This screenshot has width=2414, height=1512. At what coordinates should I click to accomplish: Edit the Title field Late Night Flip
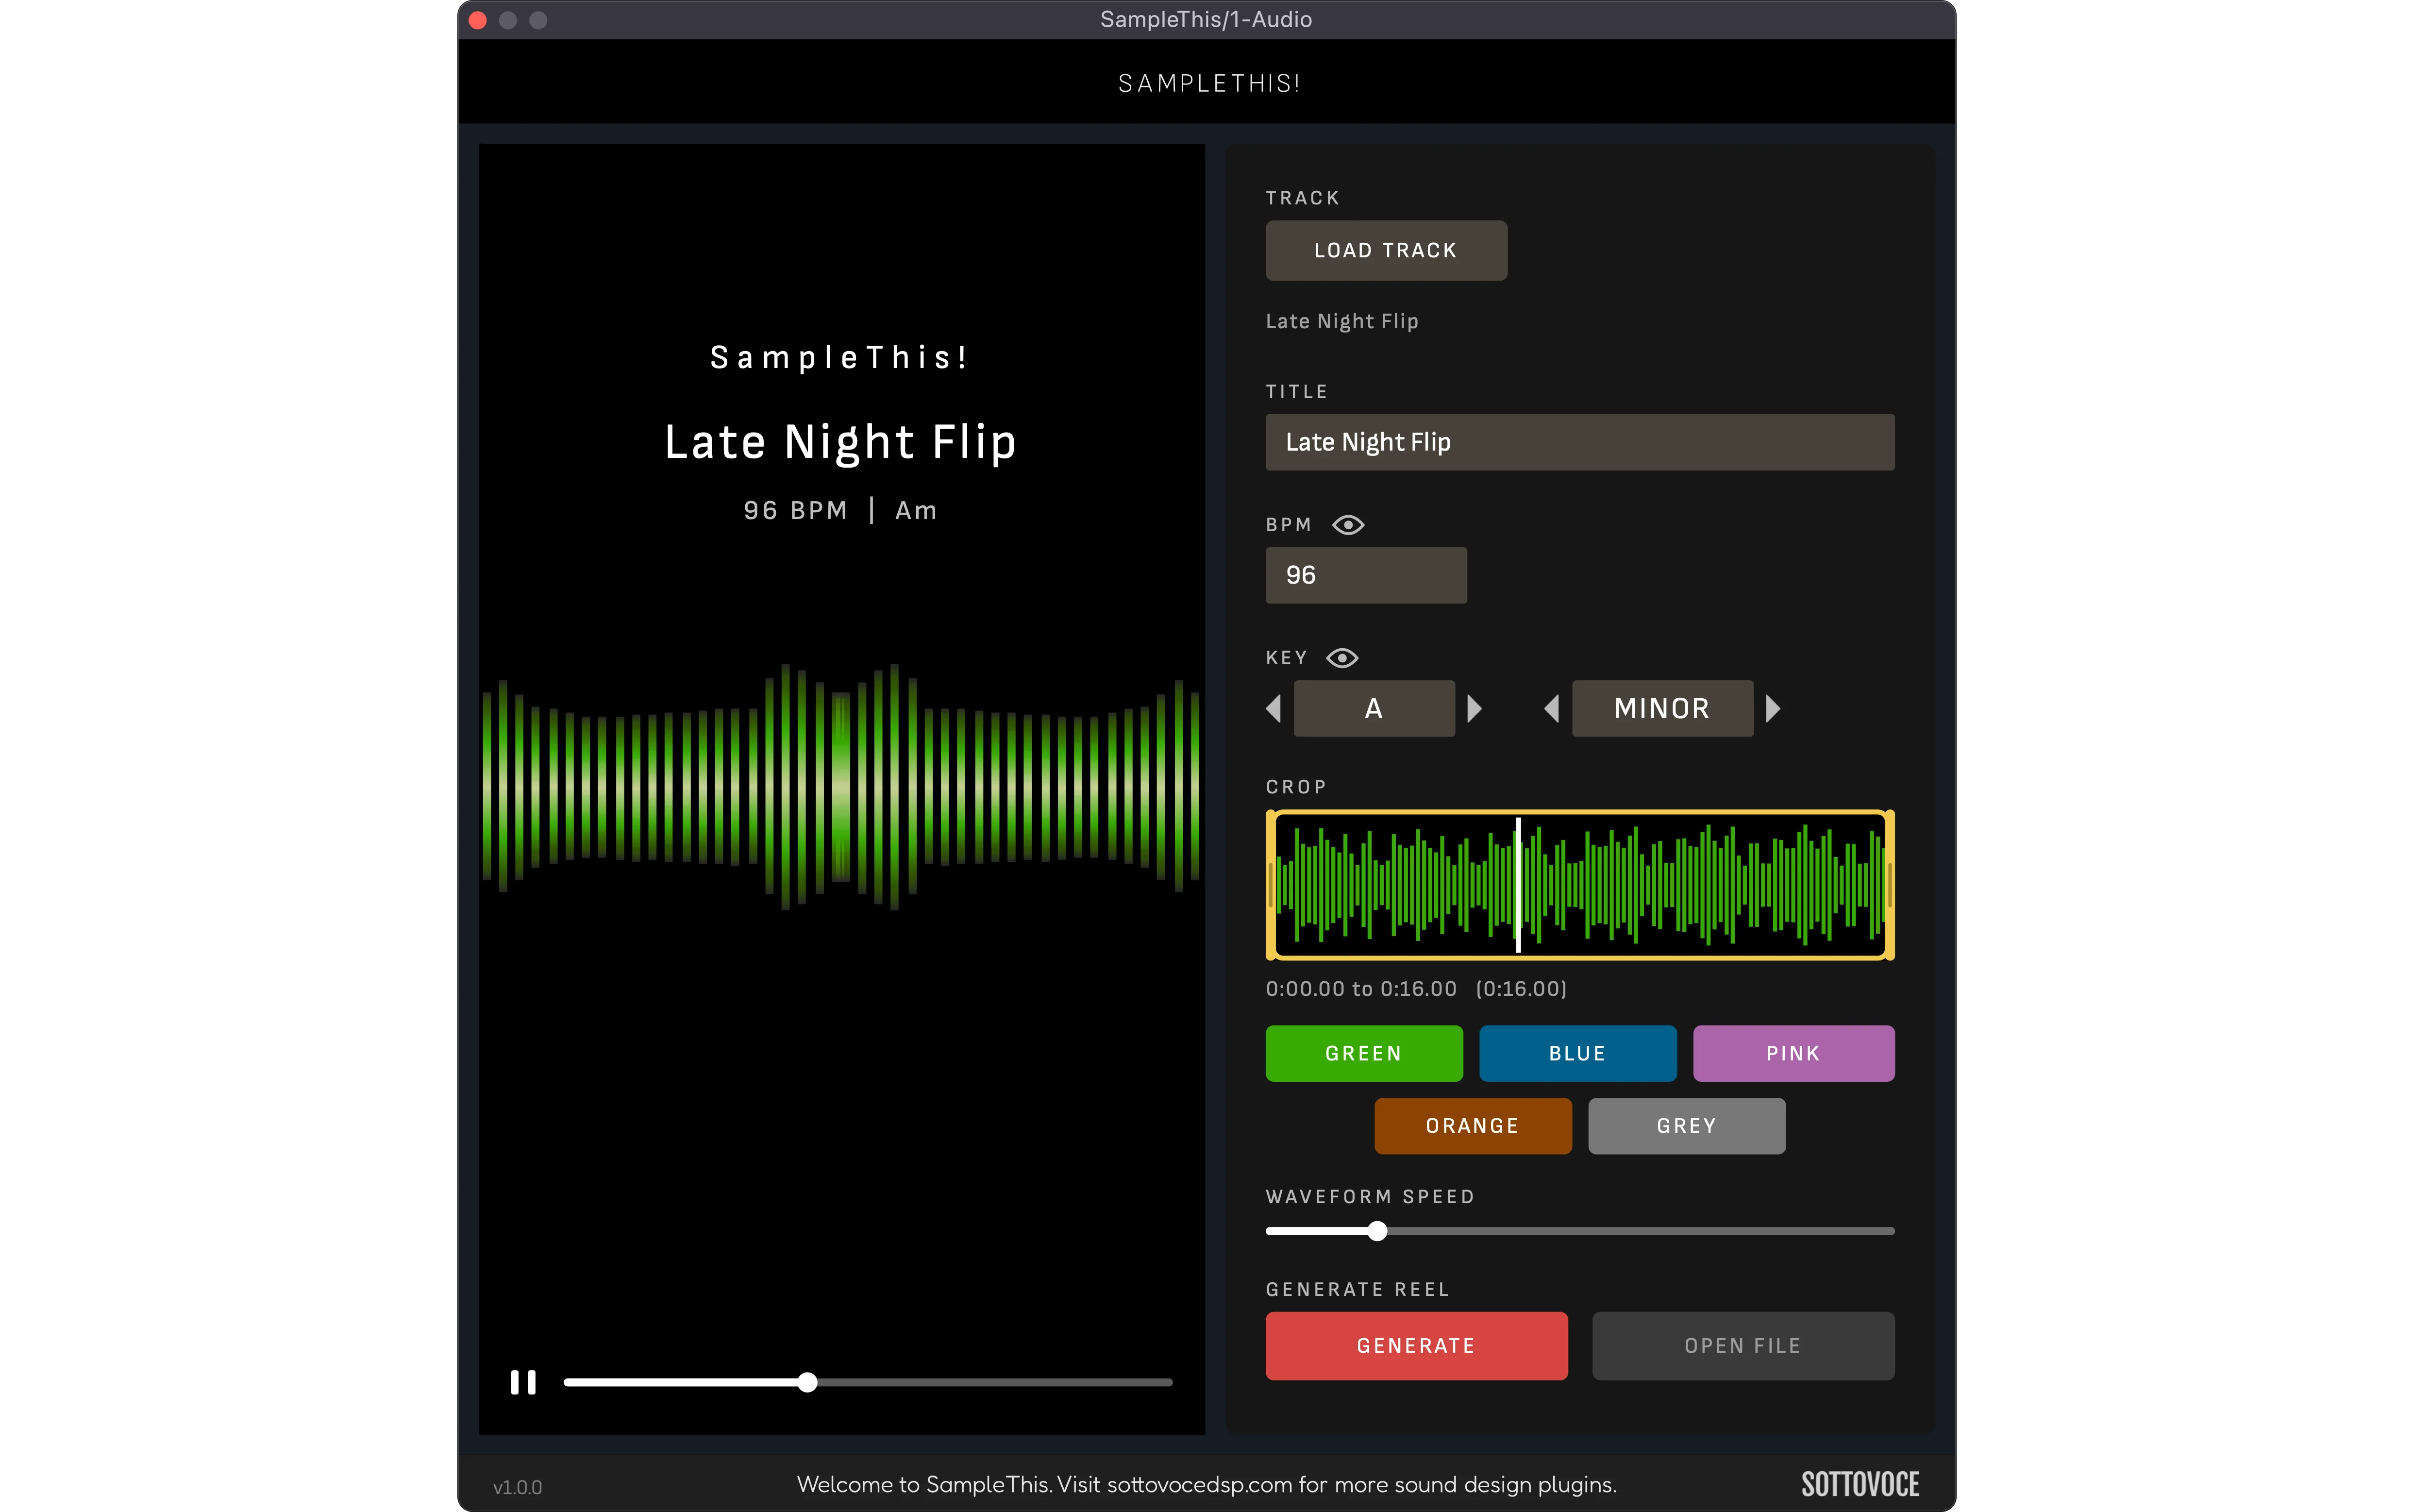[x=1580, y=442]
